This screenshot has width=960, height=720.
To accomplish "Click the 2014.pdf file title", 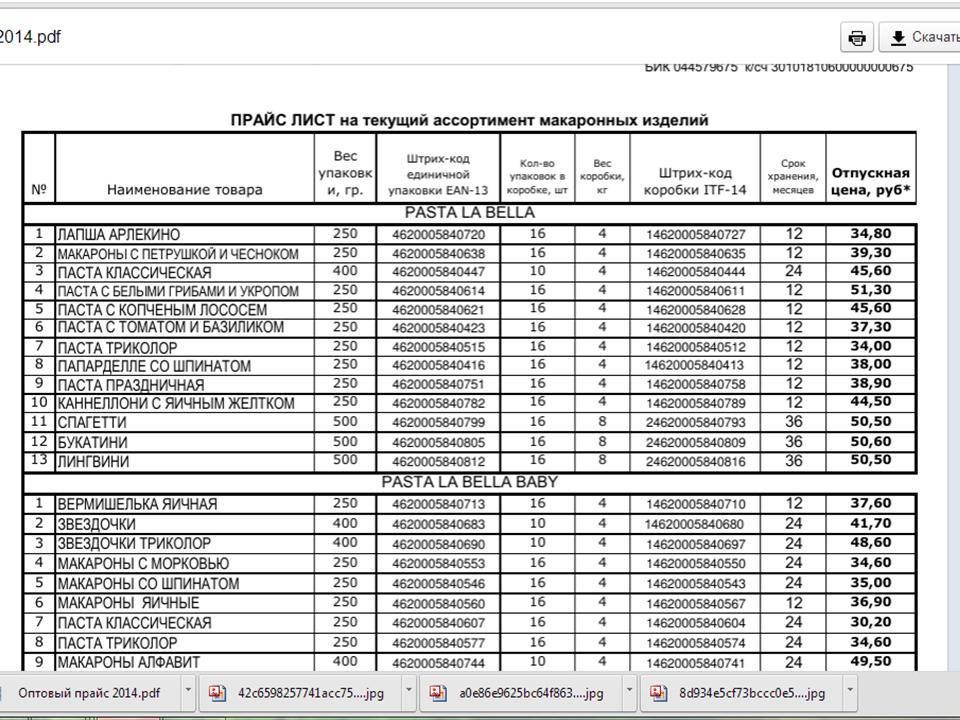I will pos(30,37).
